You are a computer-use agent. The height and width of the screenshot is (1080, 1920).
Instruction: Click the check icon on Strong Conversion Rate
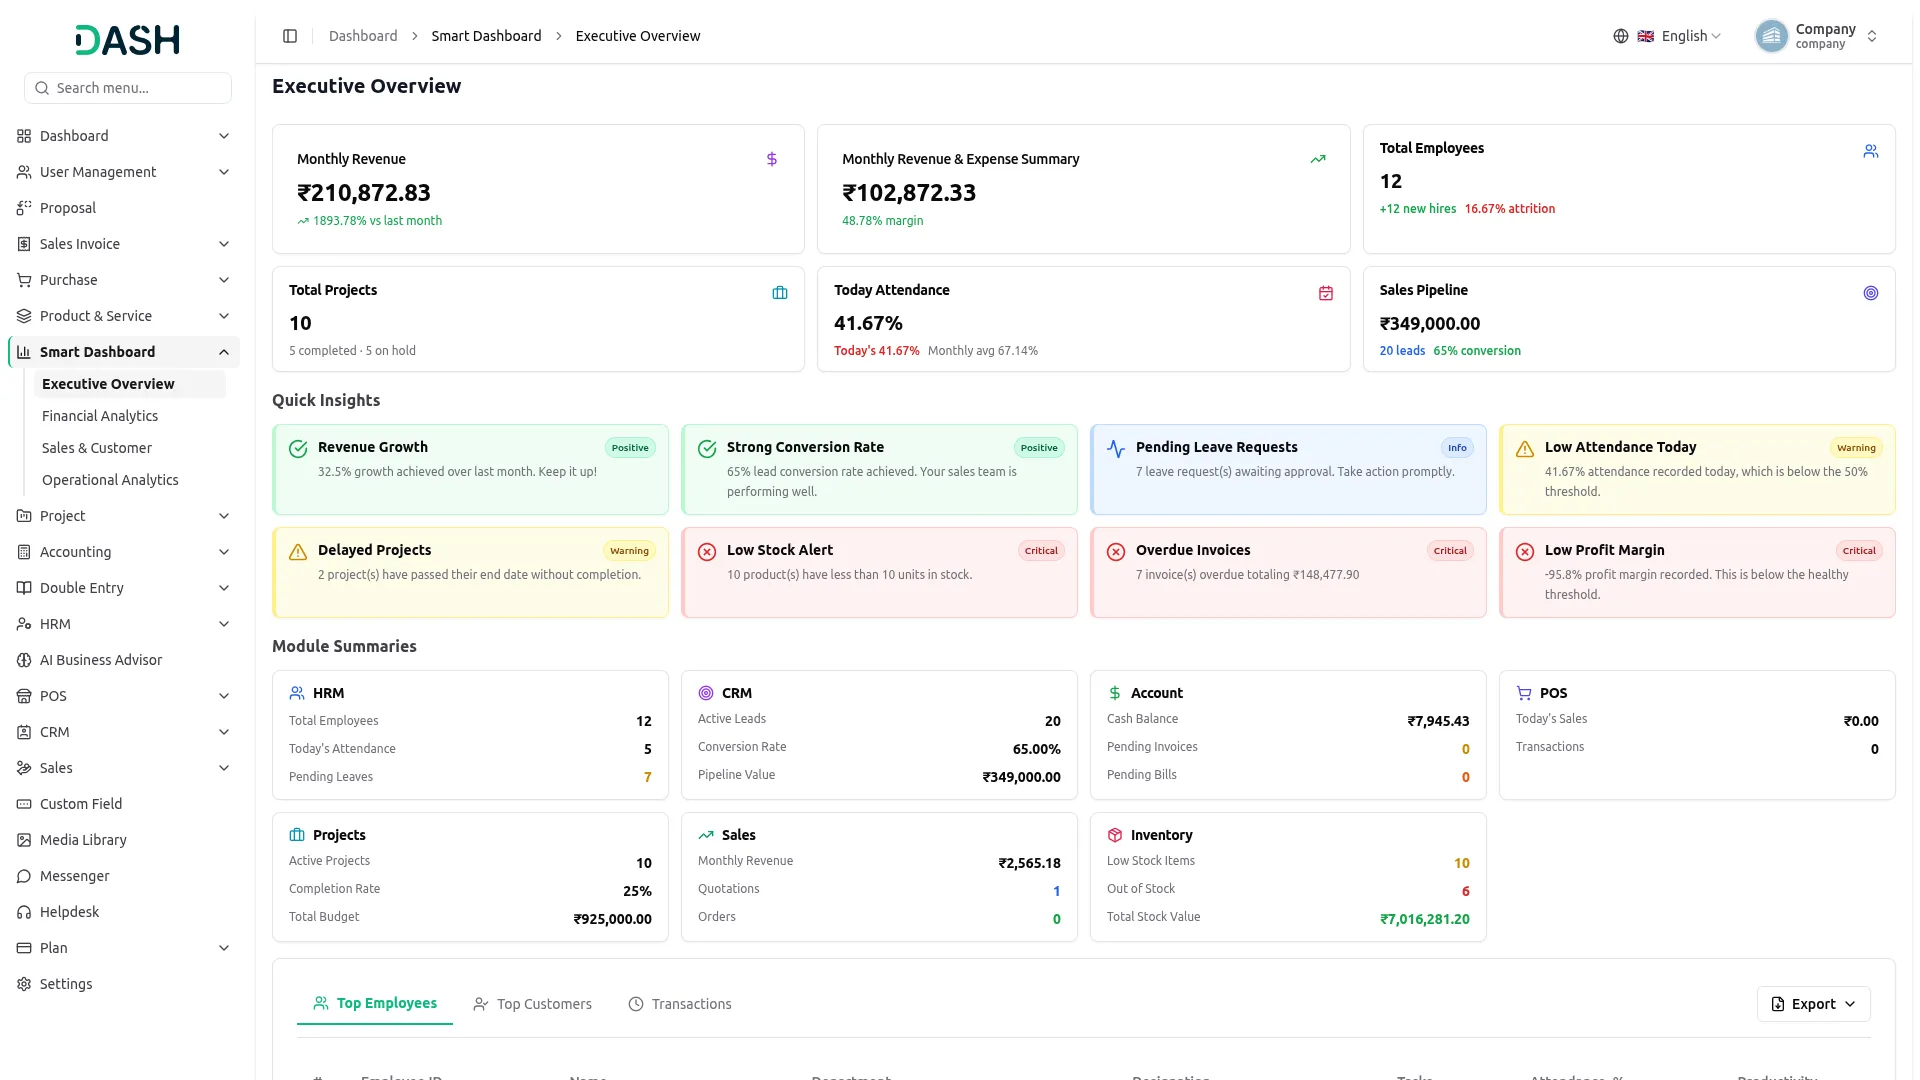707,449
